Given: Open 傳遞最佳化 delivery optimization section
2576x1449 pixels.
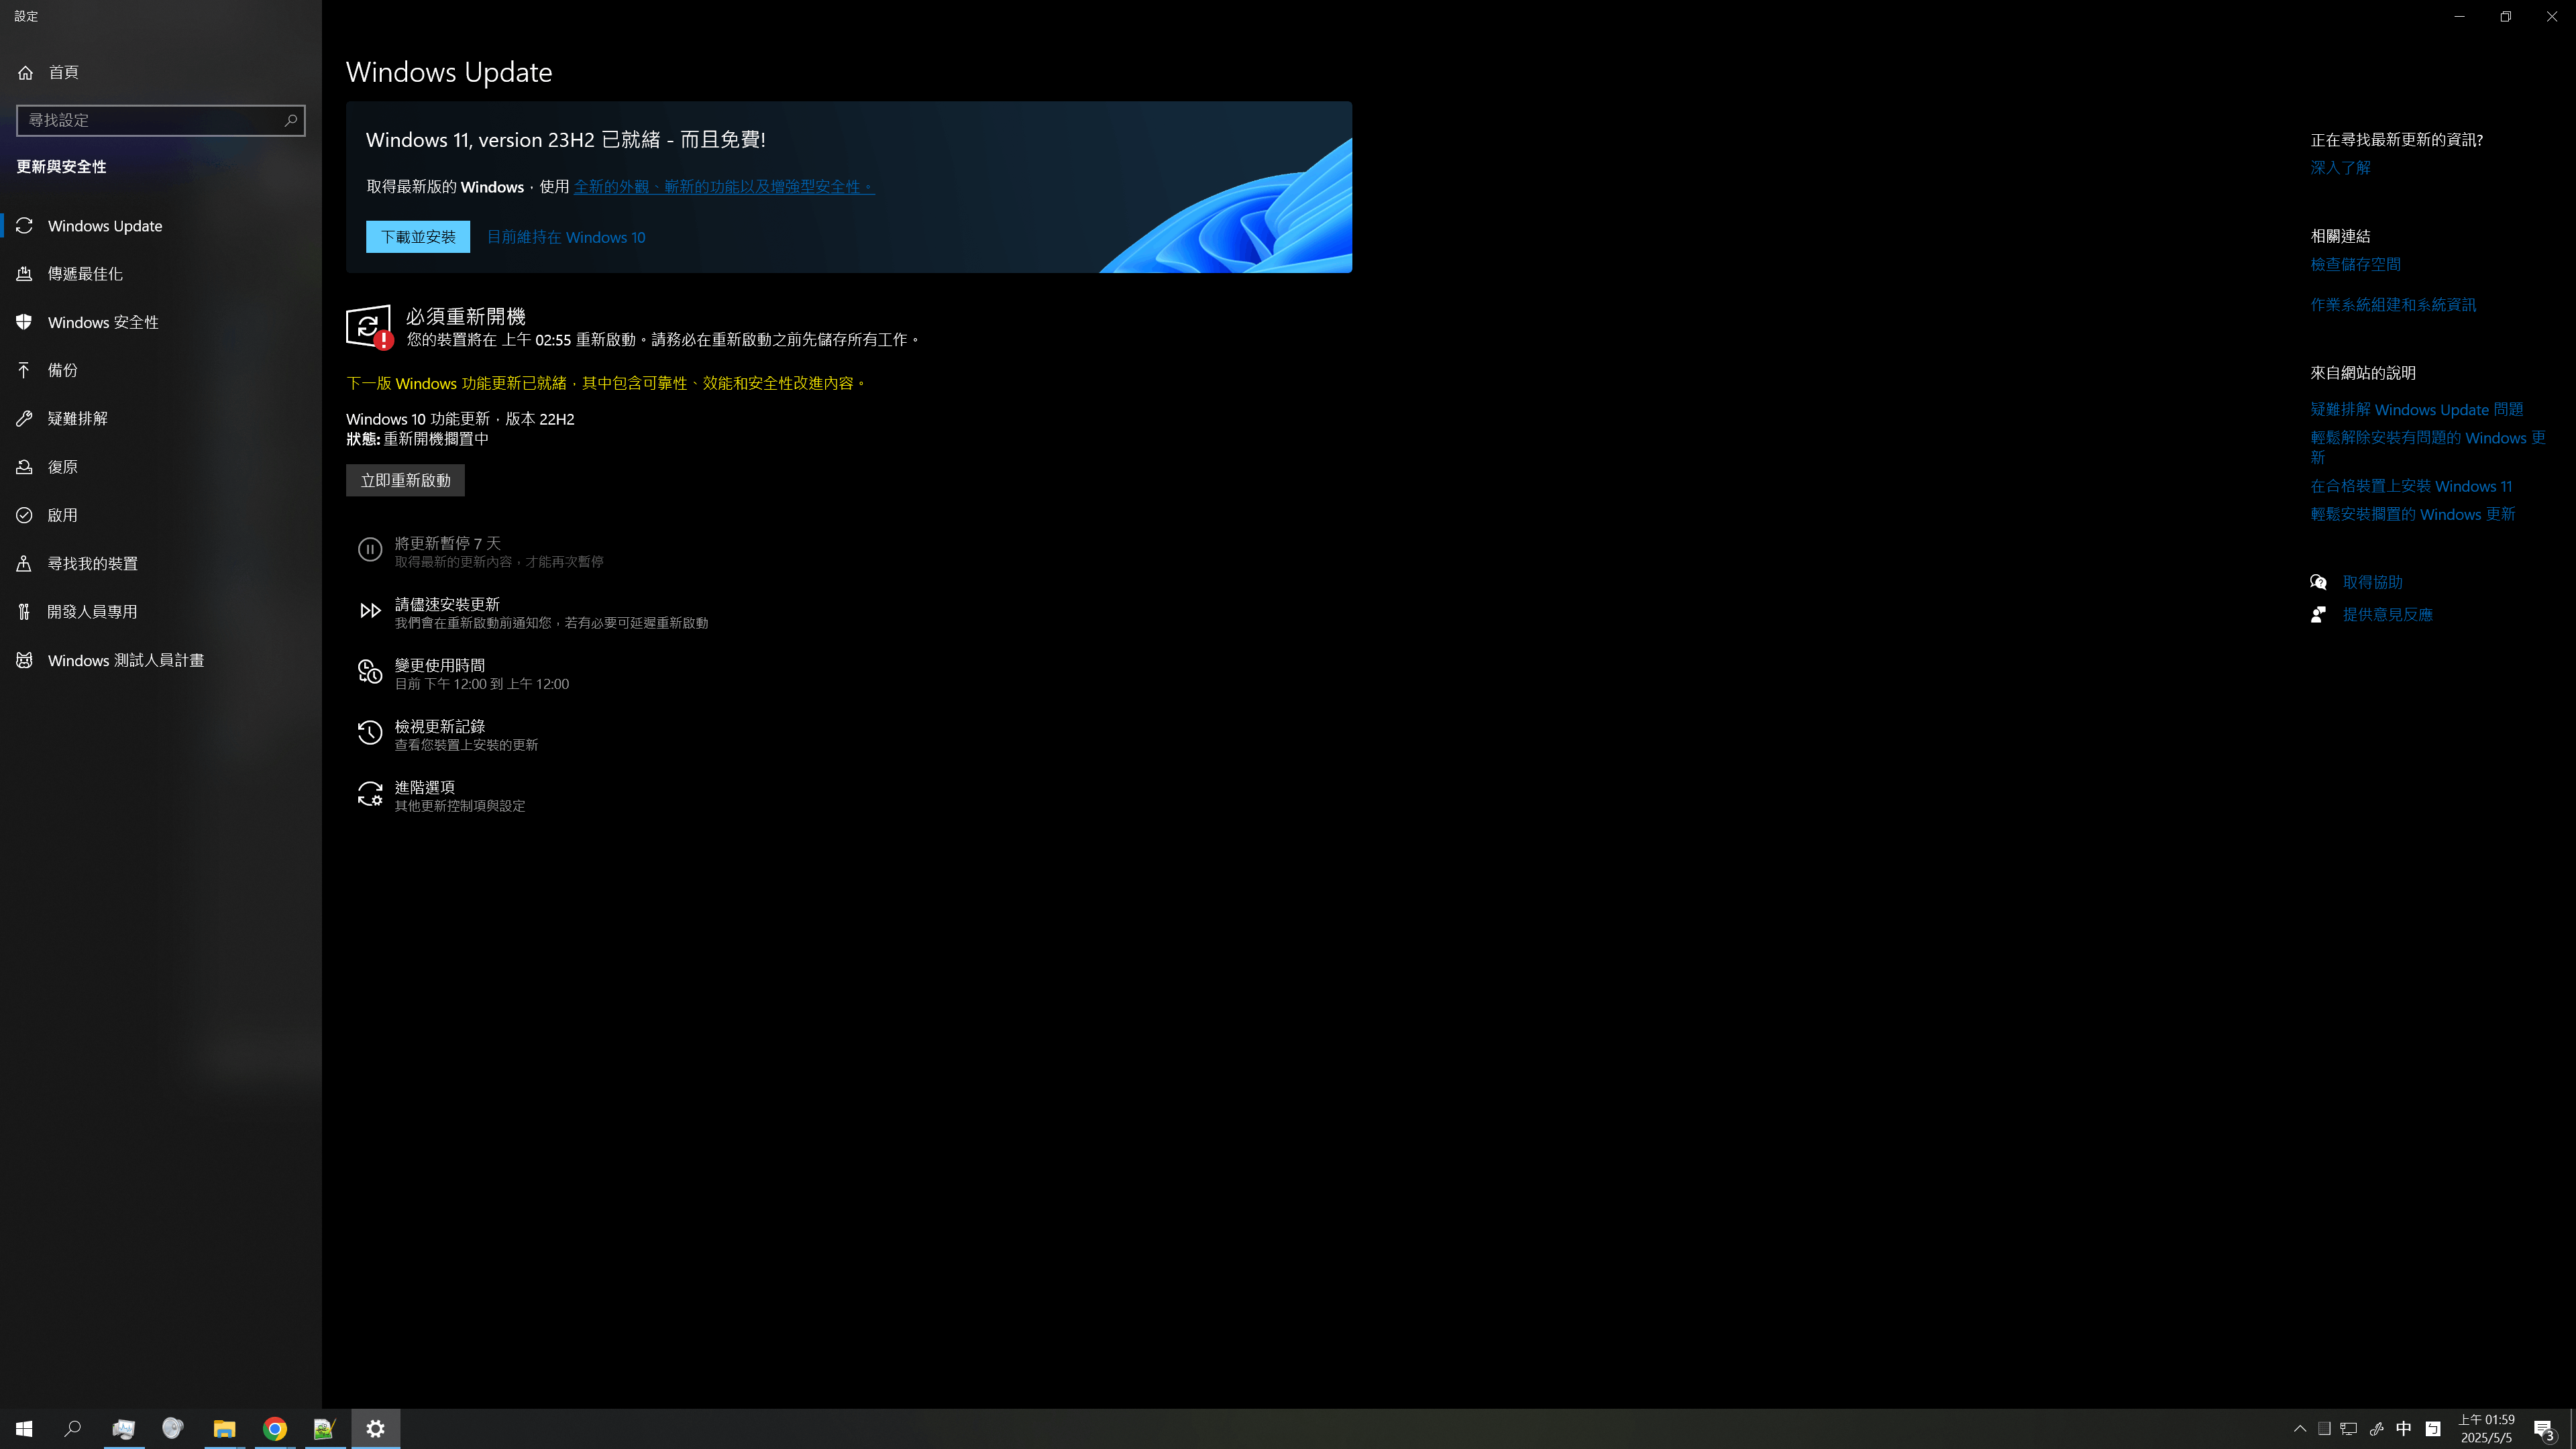Looking at the screenshot, I should 85,274.
